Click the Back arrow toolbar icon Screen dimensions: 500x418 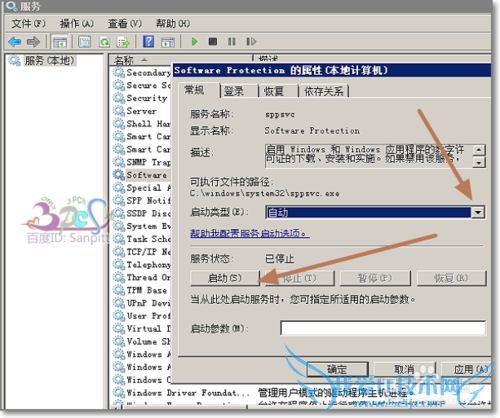pos(15,42)
